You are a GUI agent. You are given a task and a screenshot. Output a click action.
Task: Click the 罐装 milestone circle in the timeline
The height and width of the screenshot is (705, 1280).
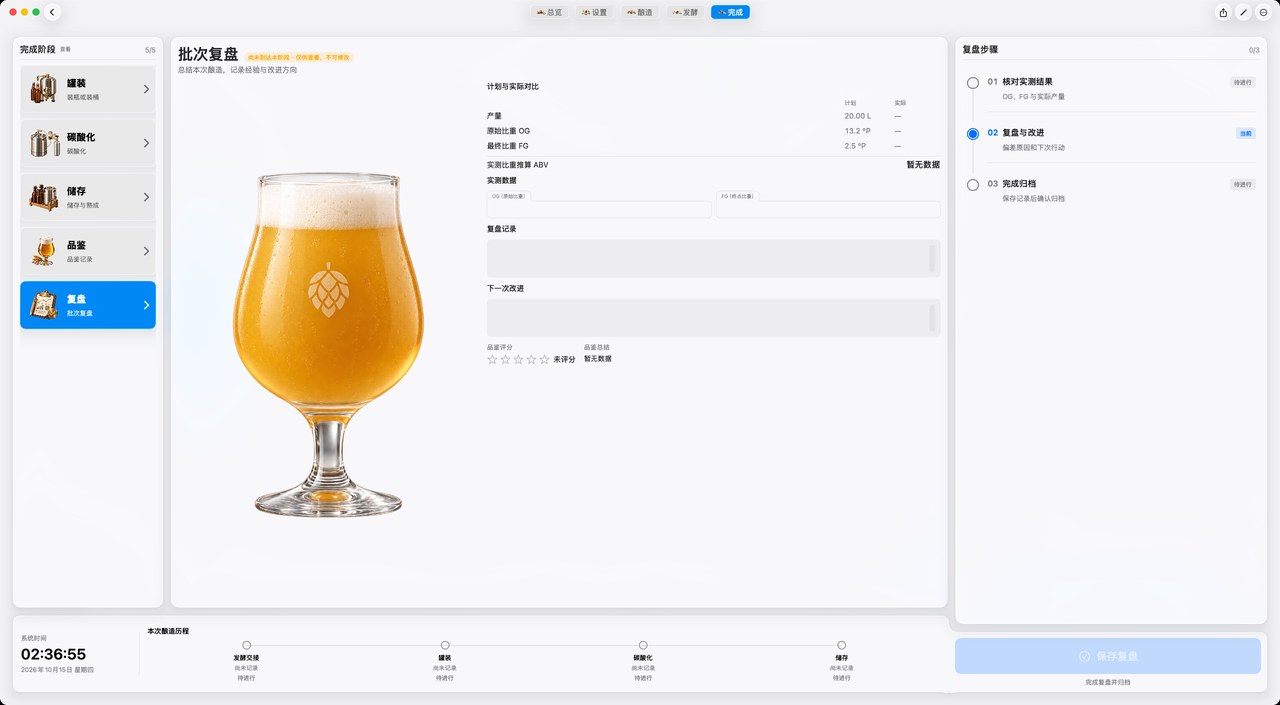coord(445,646)
